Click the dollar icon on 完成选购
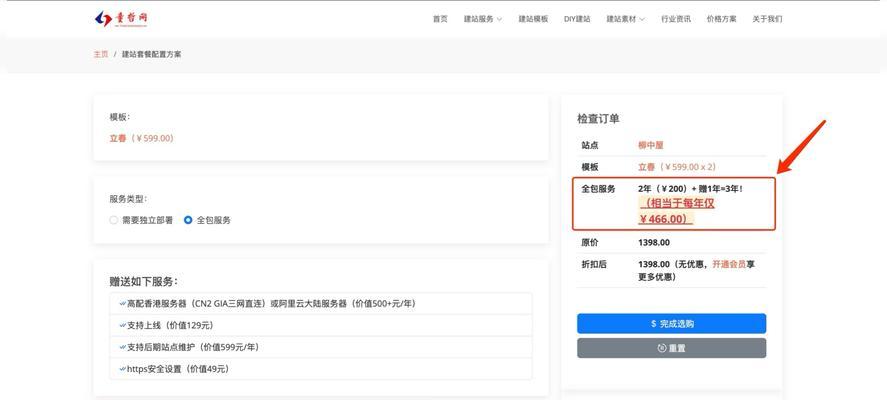 pos(654,324)
